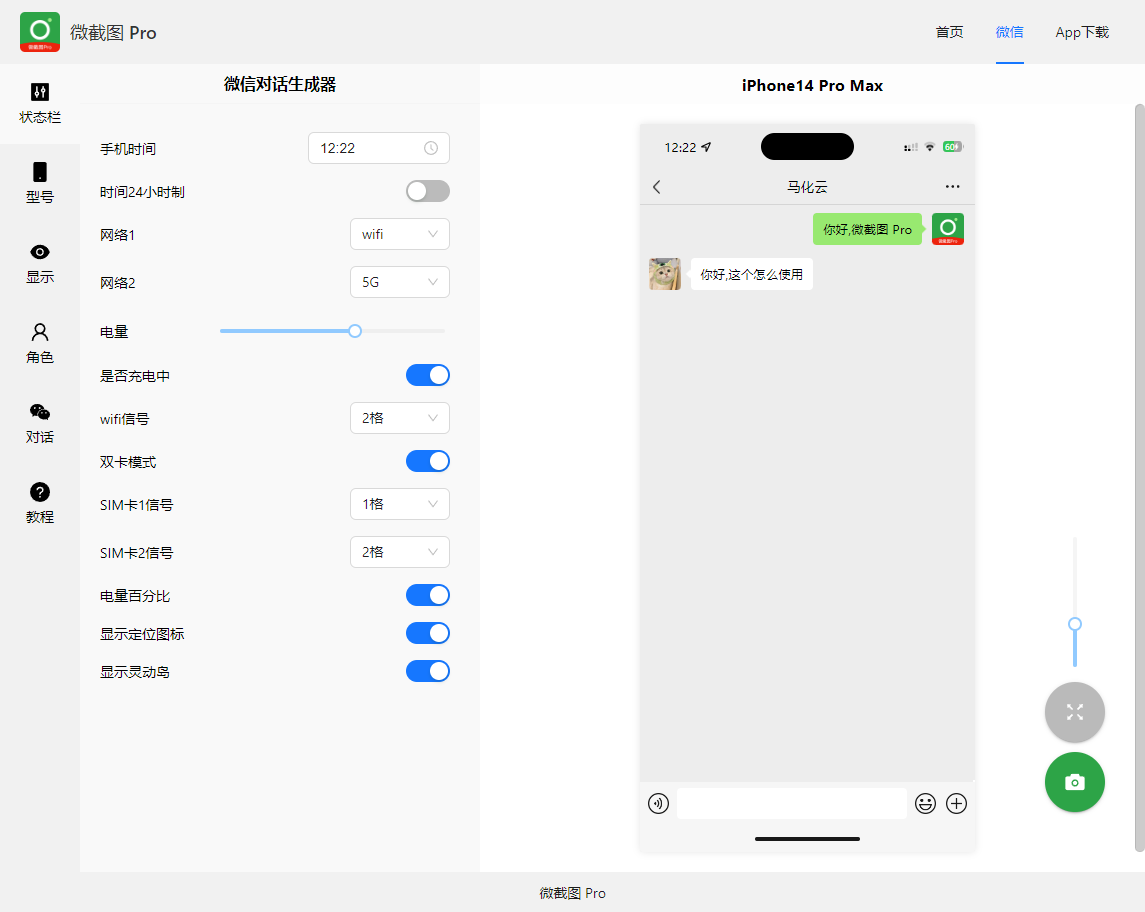
Task: Click the location arrow in phone status bar
Action: click(706, 147)
